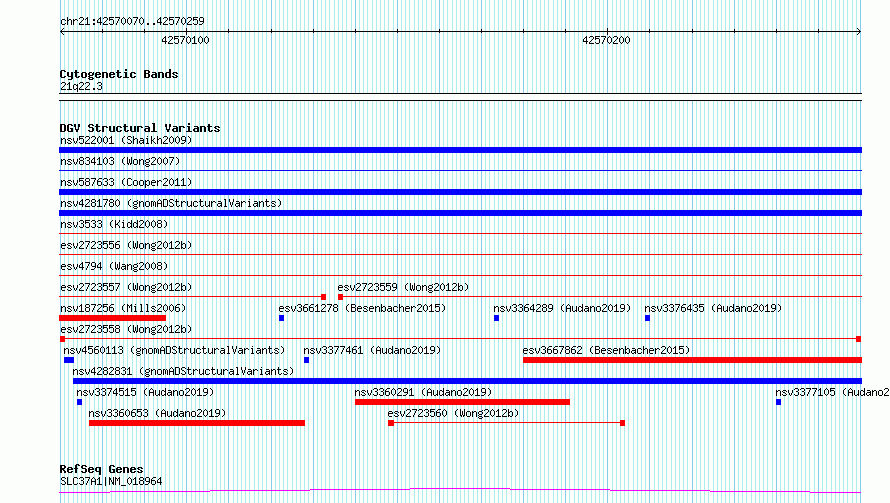
Task: Select nsv4560113 (gnomADStructuralVariants) label
Action: pyautogui.click(x=174, y=350)
